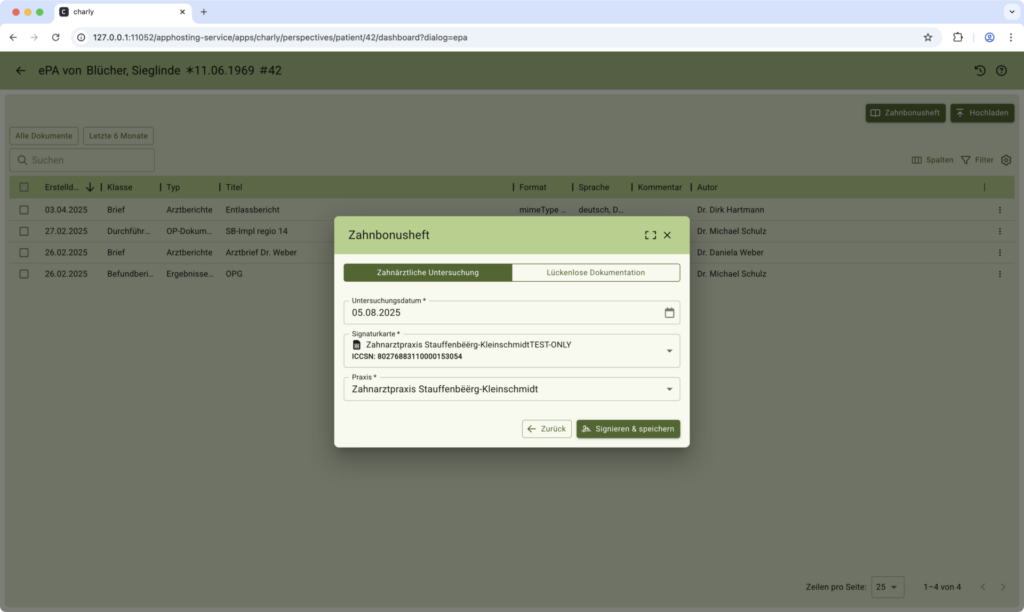The image size is (1024, 612).
Task: Select the charly browser tab
Action: (x=123, y=12)
